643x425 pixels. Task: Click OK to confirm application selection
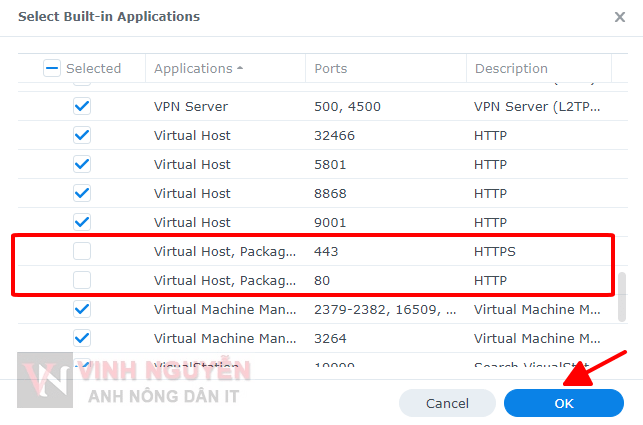click(564, 403)
